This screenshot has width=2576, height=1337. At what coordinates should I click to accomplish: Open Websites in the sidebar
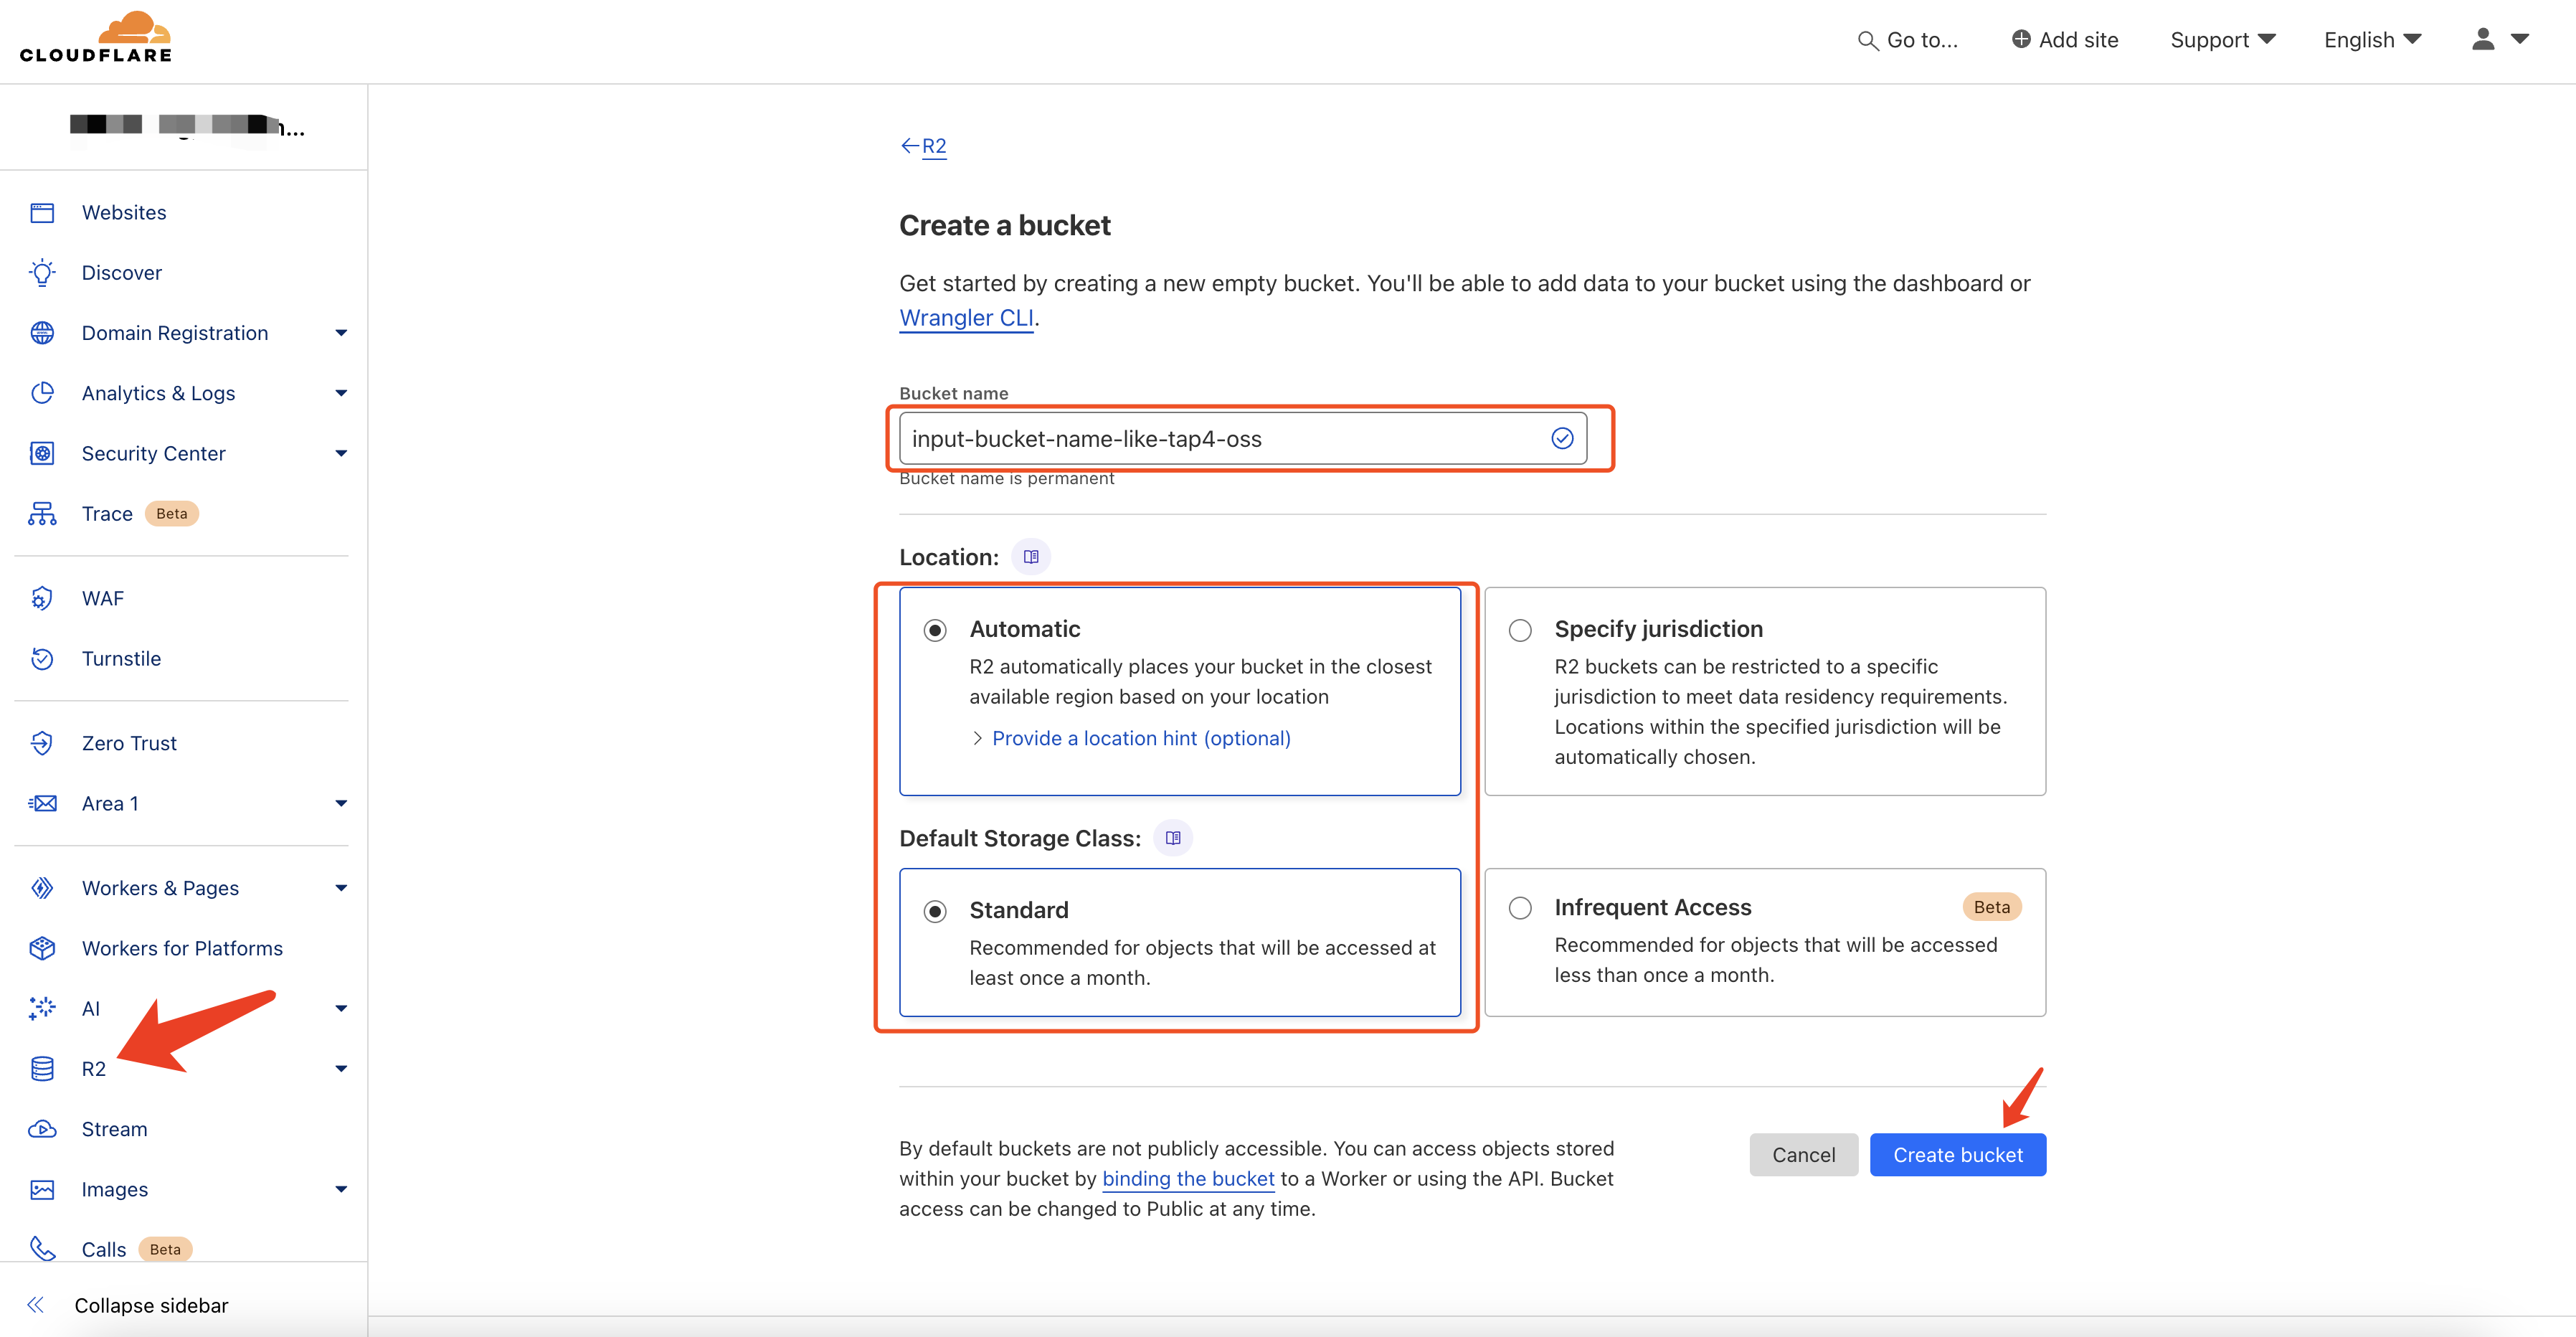124,213
